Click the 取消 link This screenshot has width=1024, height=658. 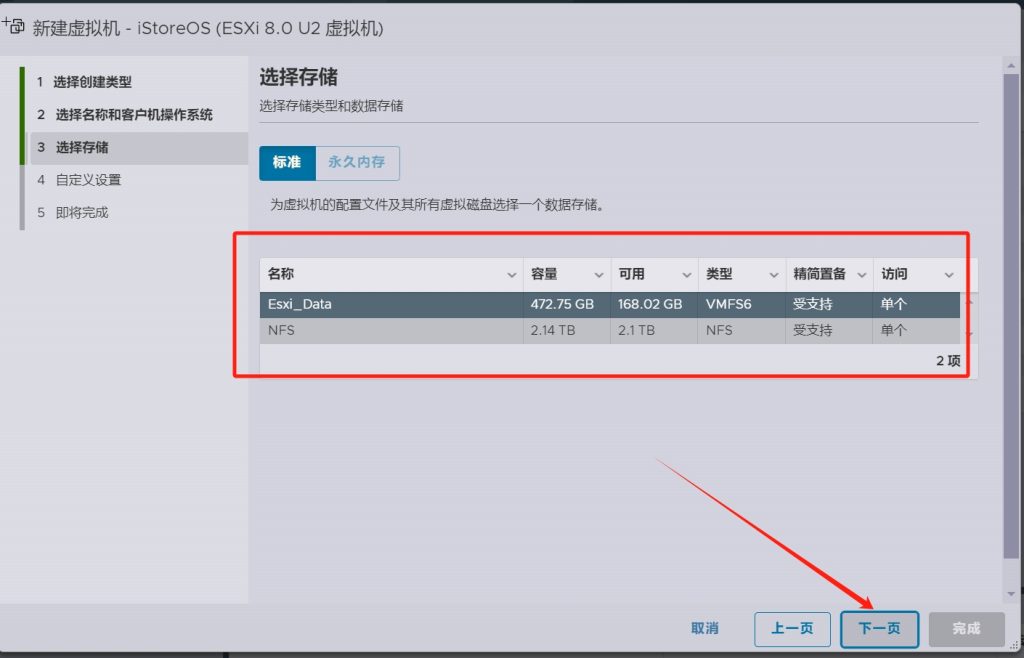pyautogui.click(x=705, y=628)
